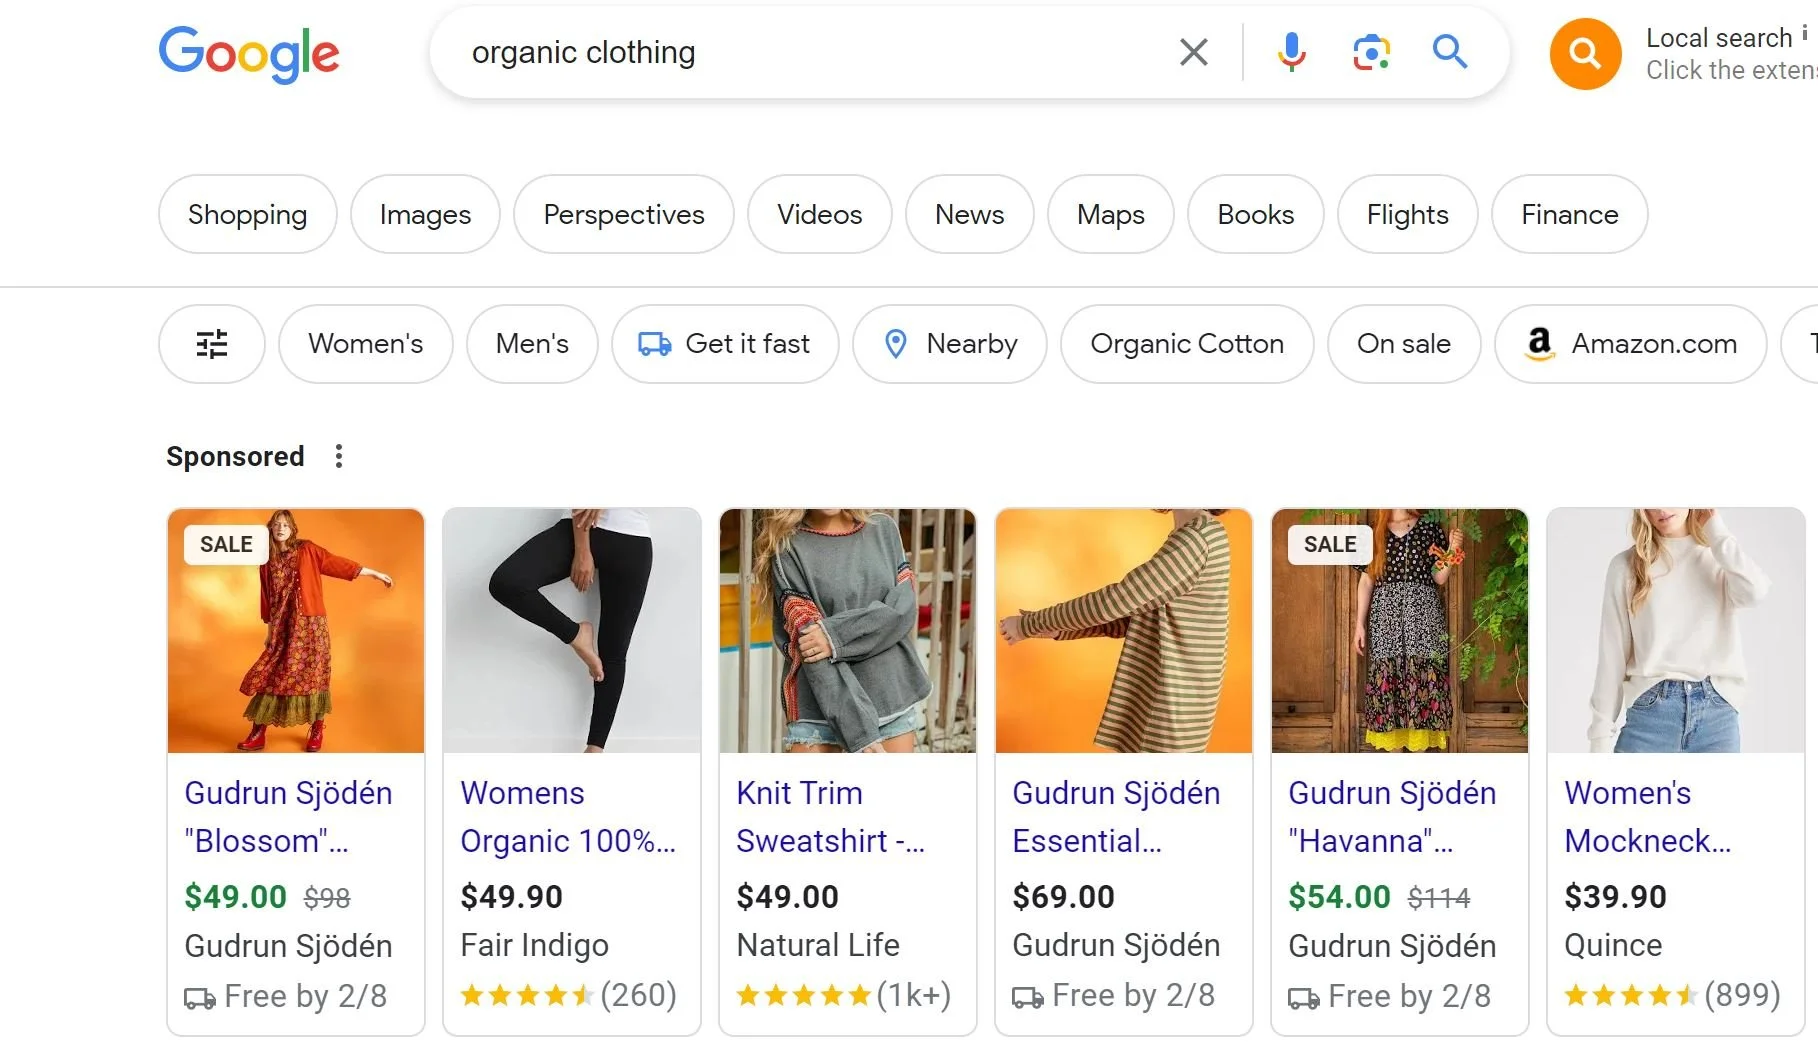This screenshot has width=1818, height=1061.
Task: Open the Gudrun Sjödén "Blossom" link
Action: 288,817
